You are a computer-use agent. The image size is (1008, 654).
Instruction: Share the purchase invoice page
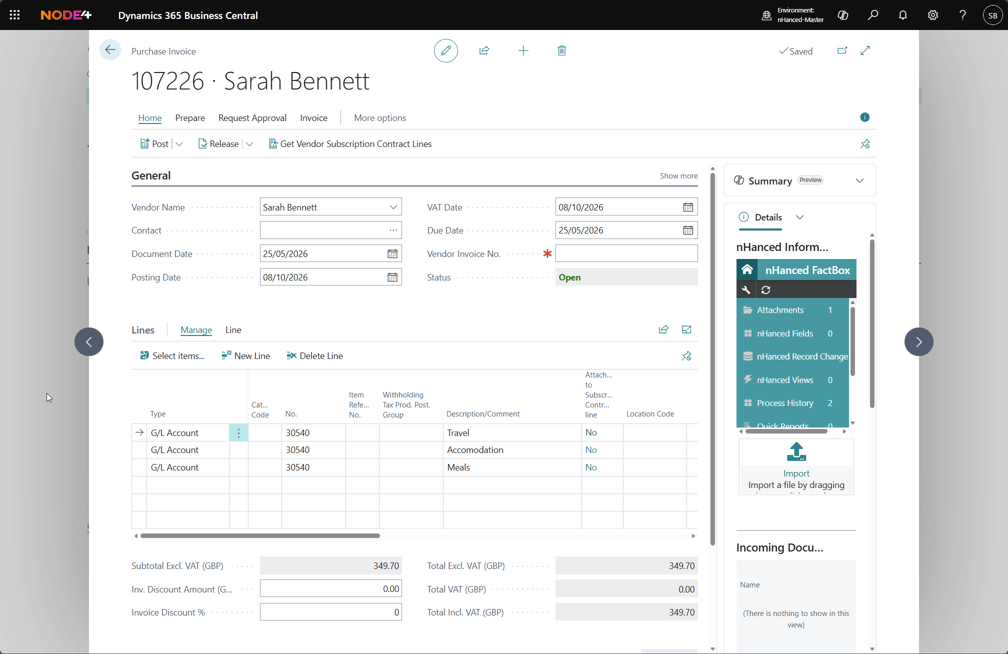click(484, 51)
